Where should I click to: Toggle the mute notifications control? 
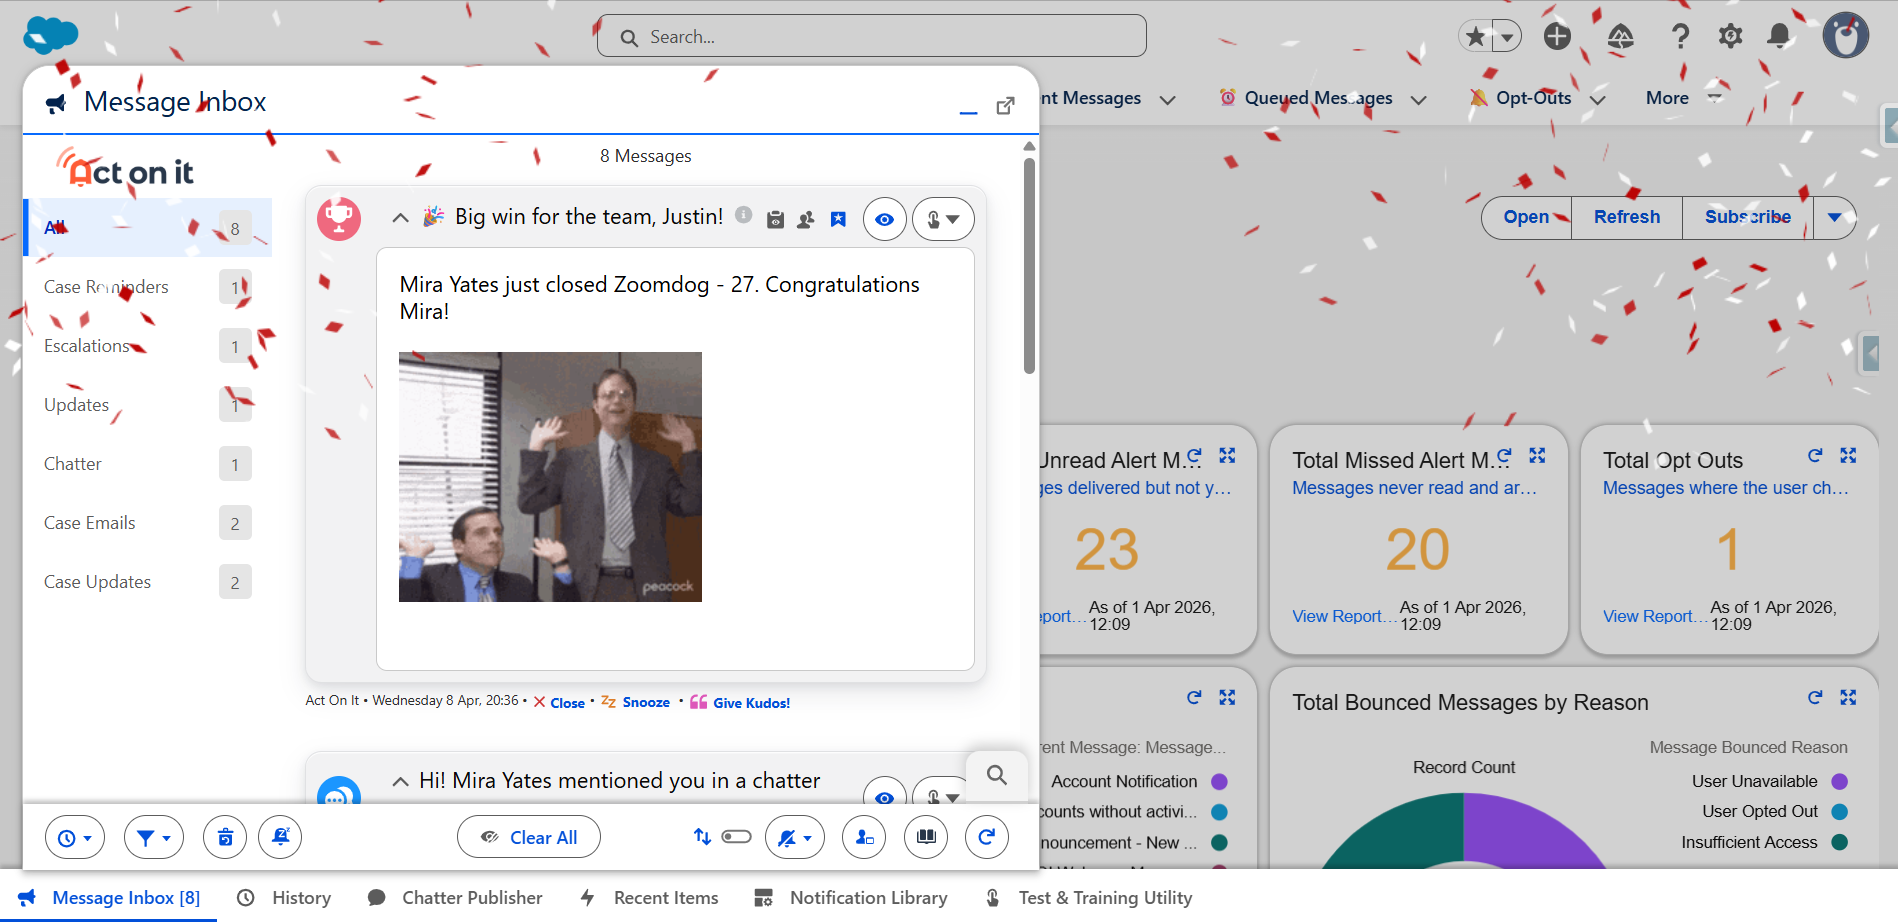(795, 837)
